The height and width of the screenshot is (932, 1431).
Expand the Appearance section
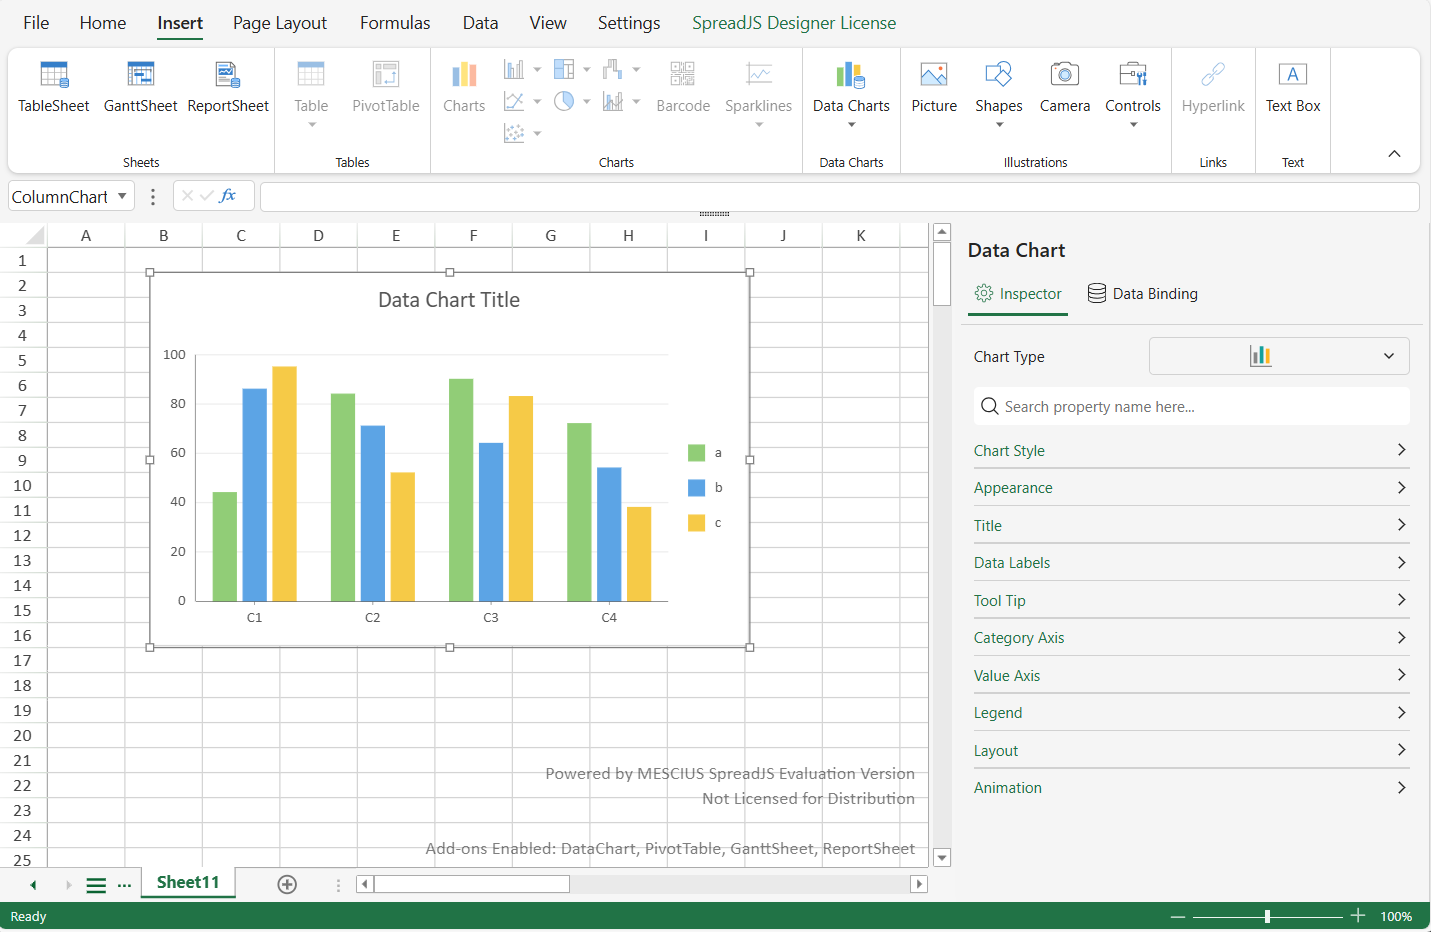(1191, 487)
